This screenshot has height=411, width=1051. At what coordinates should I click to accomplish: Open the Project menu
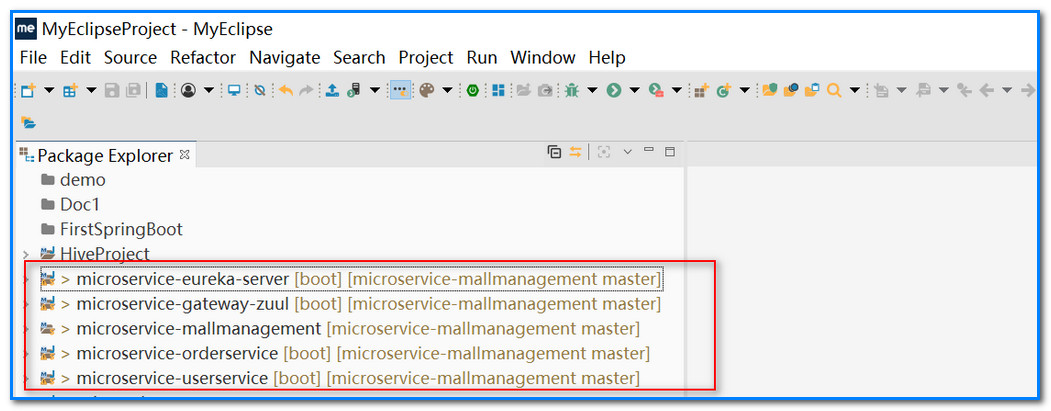tap(426, 58)
